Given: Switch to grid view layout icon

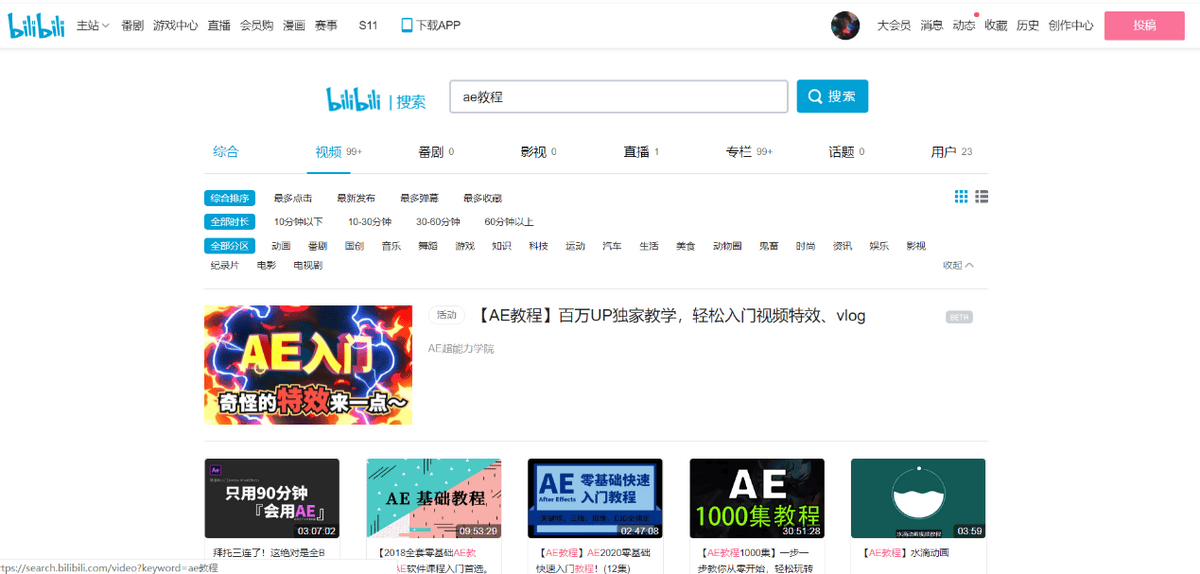Looking at the screenshot, I should [x=961, y=197].
